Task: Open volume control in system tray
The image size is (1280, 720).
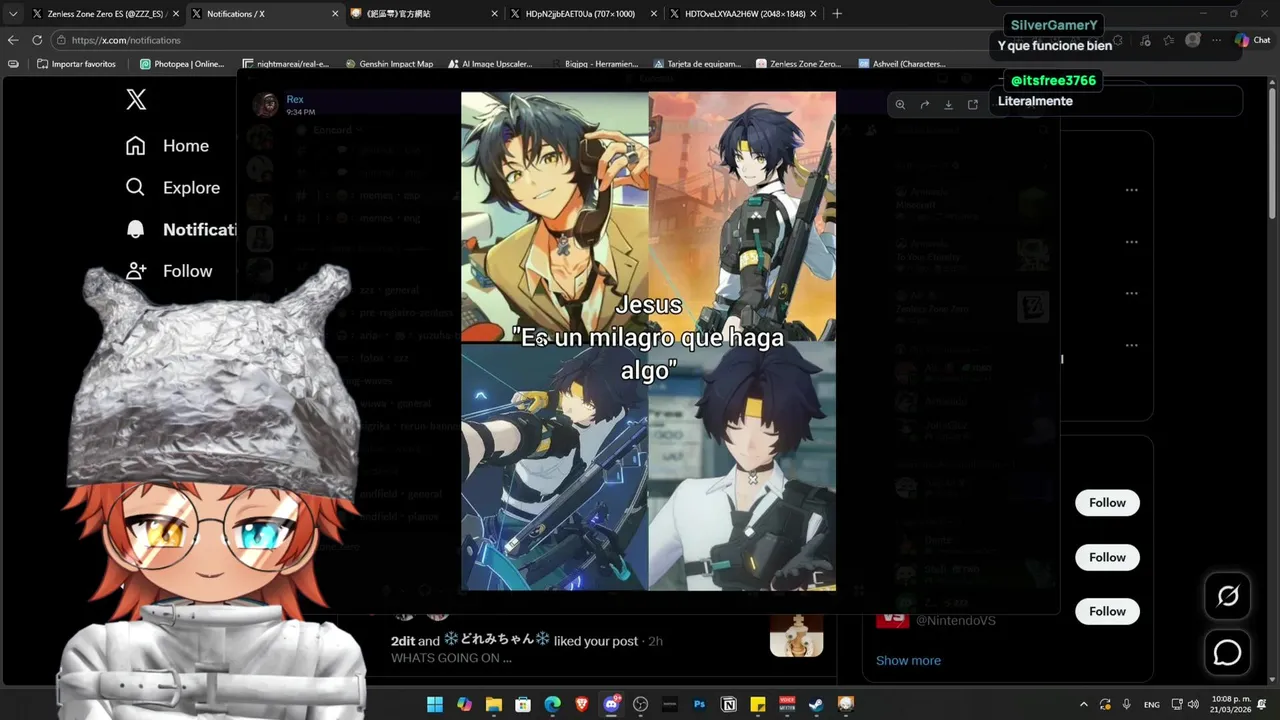Action: point(1193,704)
